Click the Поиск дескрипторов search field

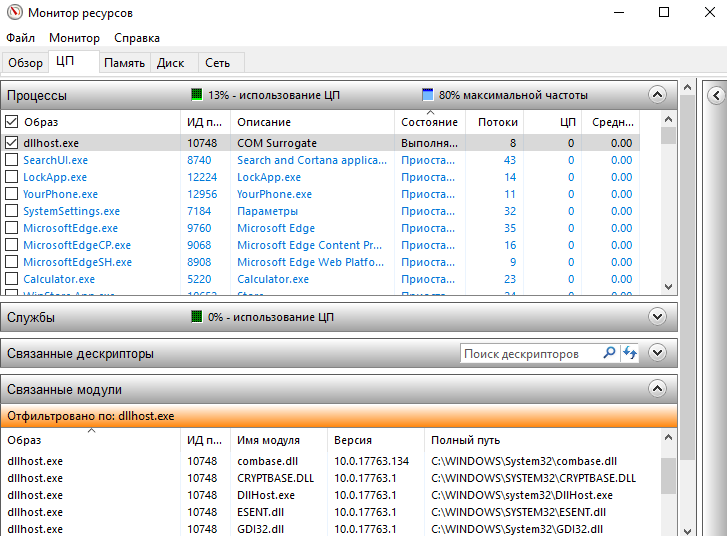531,353
